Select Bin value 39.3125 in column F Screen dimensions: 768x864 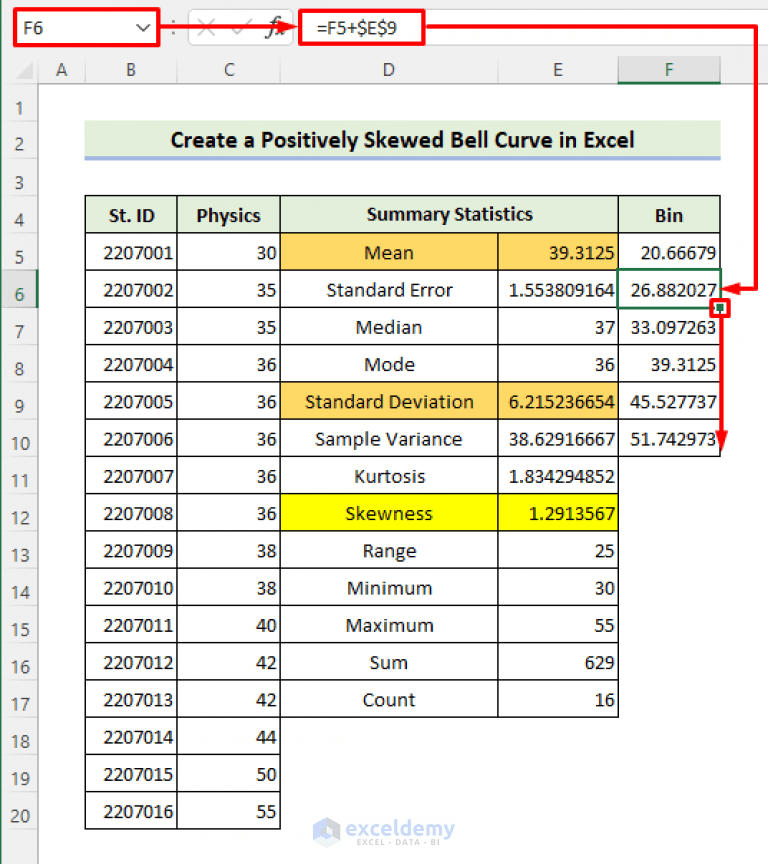[669, 364]
